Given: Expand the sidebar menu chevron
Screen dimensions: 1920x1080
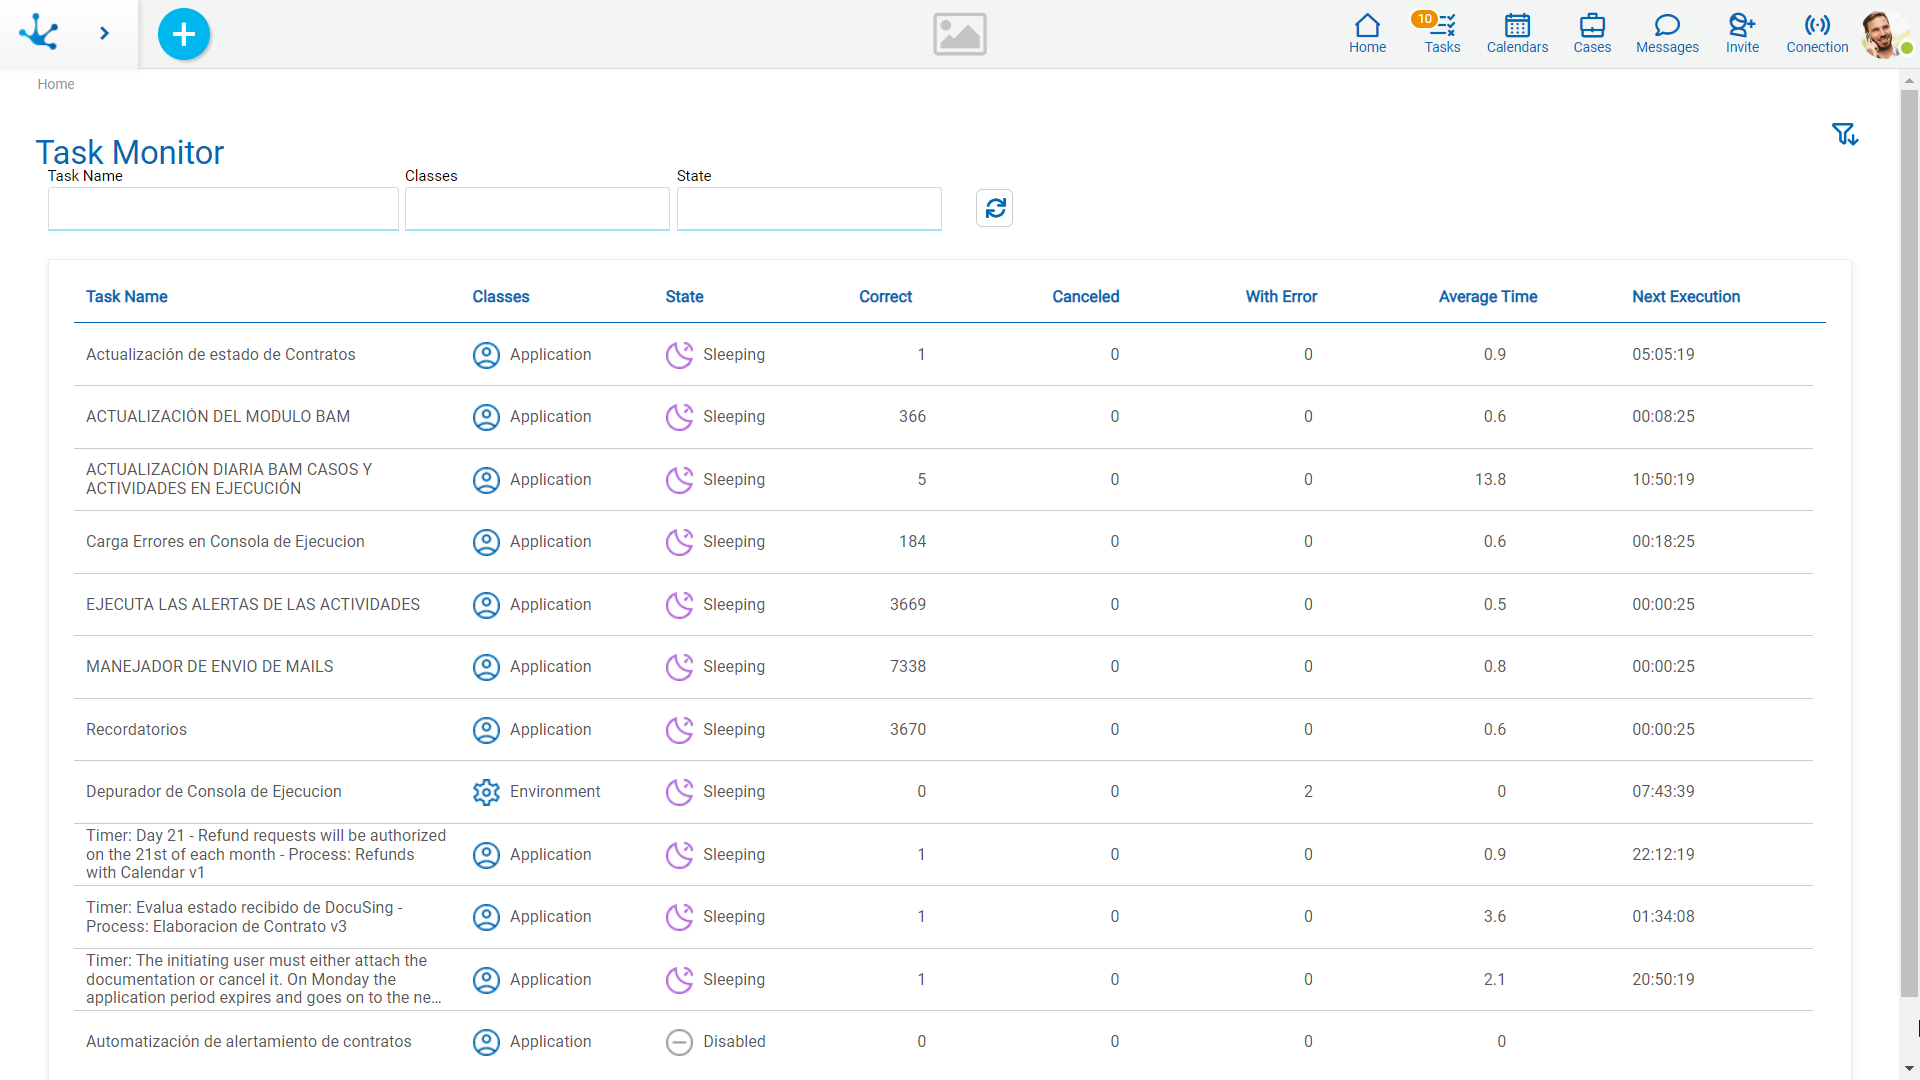Looking at the screenshot, I should coord(104,33).
